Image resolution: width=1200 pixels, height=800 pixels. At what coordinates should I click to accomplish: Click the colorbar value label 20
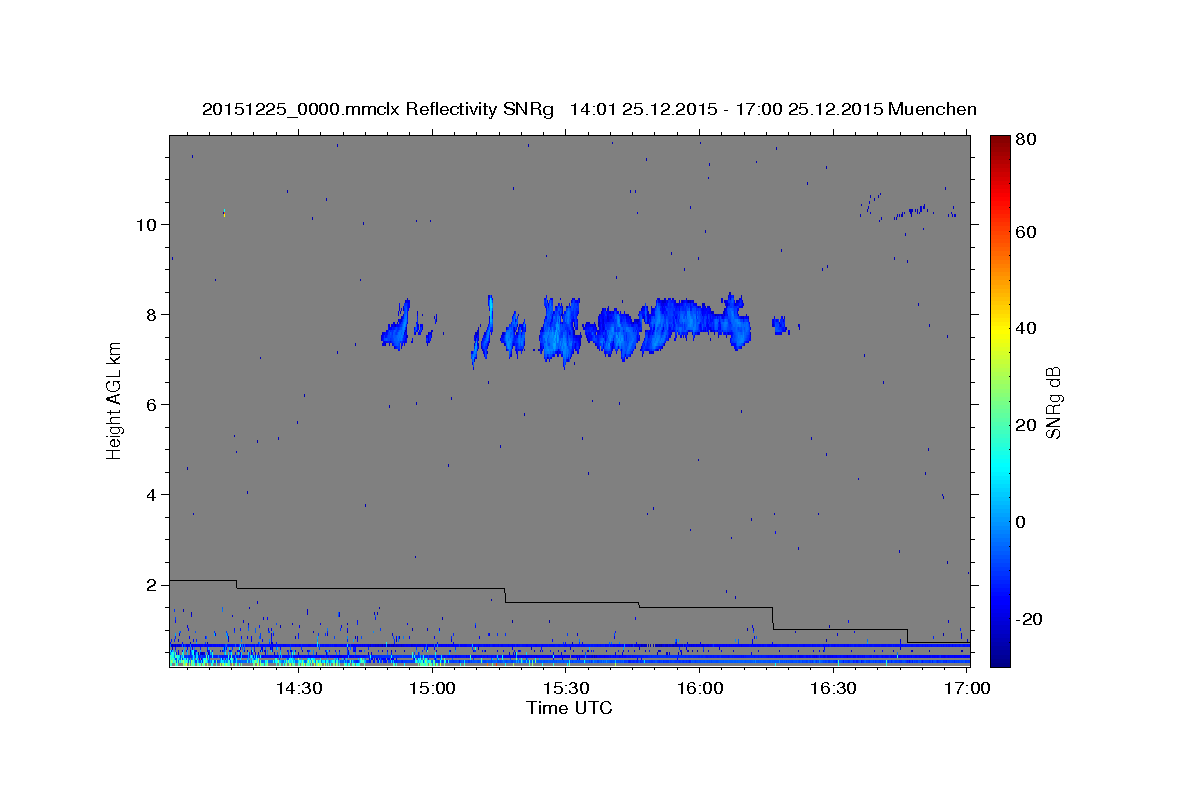[1027, 425]
